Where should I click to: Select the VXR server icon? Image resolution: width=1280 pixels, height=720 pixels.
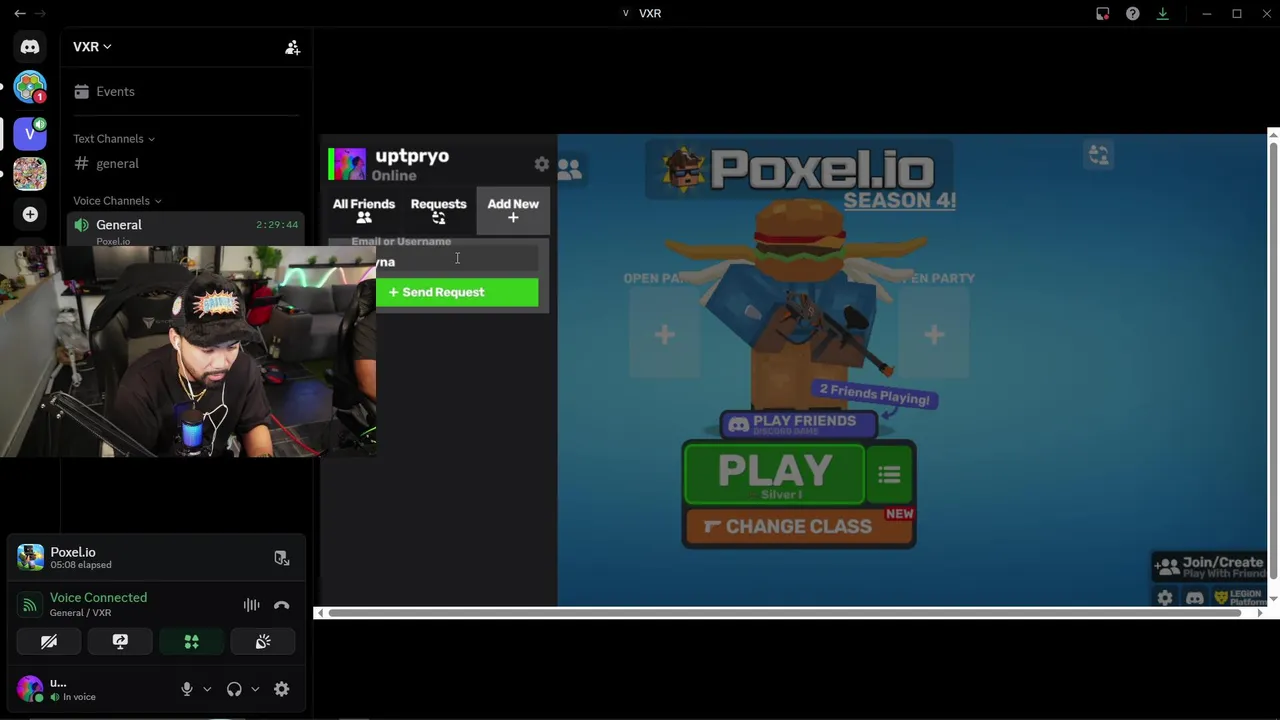coord(30,132)
